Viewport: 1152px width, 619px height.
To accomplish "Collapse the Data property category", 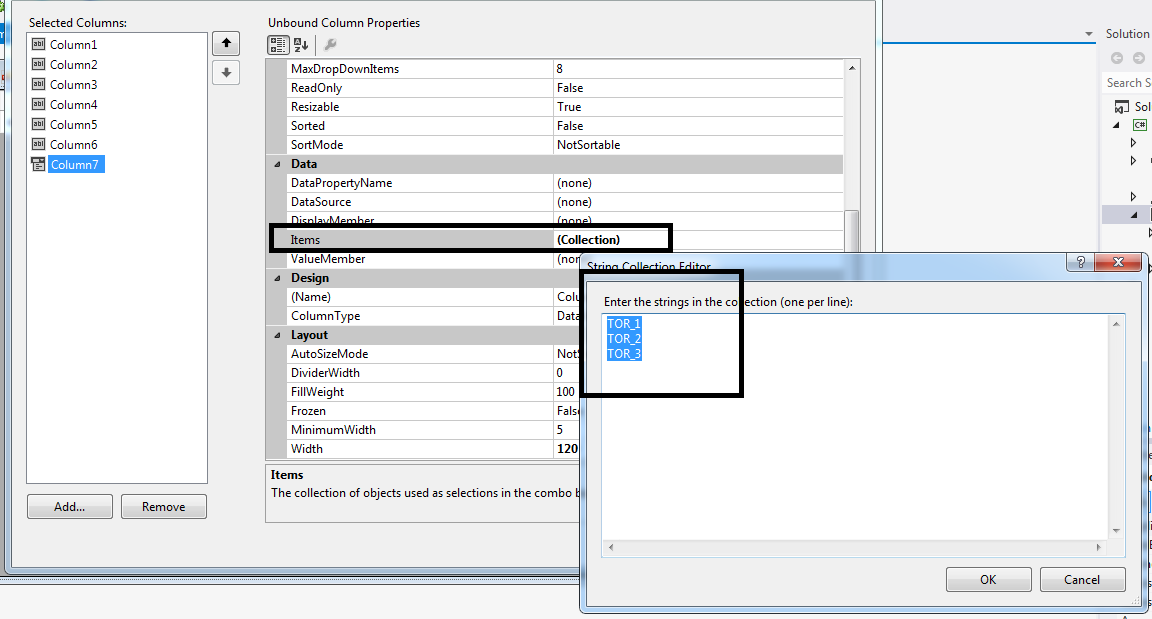I will 278,164.
